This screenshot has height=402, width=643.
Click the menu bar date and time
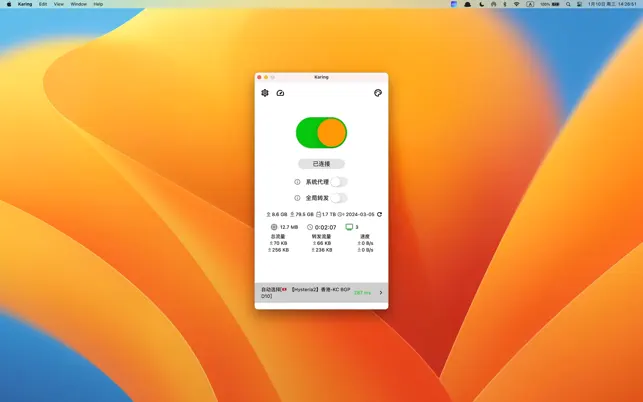pos(612,4)
